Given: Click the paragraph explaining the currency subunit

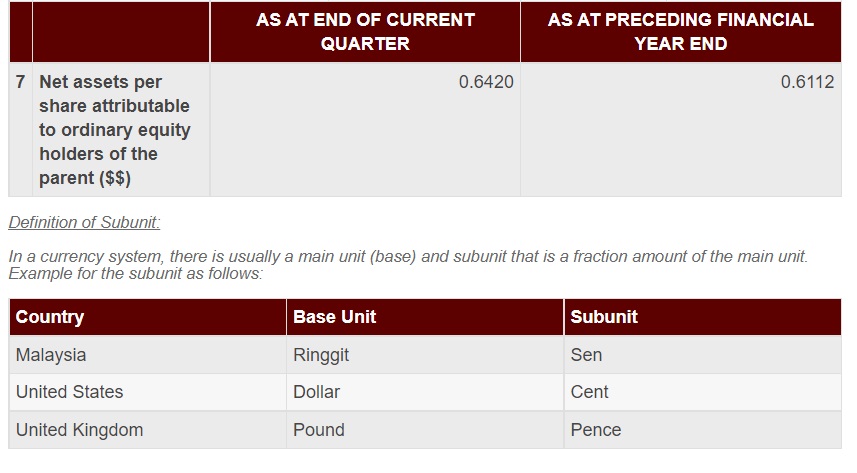Looking at the screenshot, I should click(x=408, y=265).
